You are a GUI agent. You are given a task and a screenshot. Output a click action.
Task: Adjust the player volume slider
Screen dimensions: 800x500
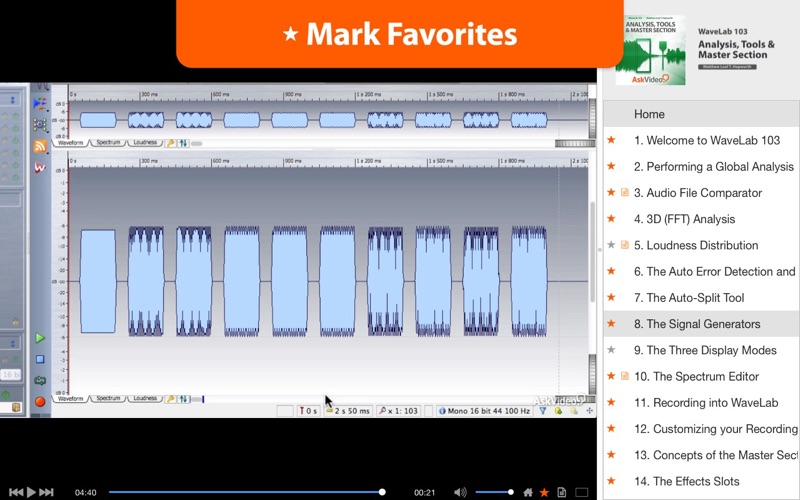[494, 492]
